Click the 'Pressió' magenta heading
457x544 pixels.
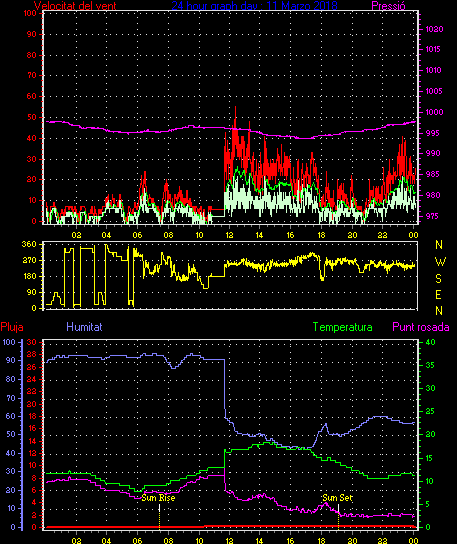click(x=388, y=6)
